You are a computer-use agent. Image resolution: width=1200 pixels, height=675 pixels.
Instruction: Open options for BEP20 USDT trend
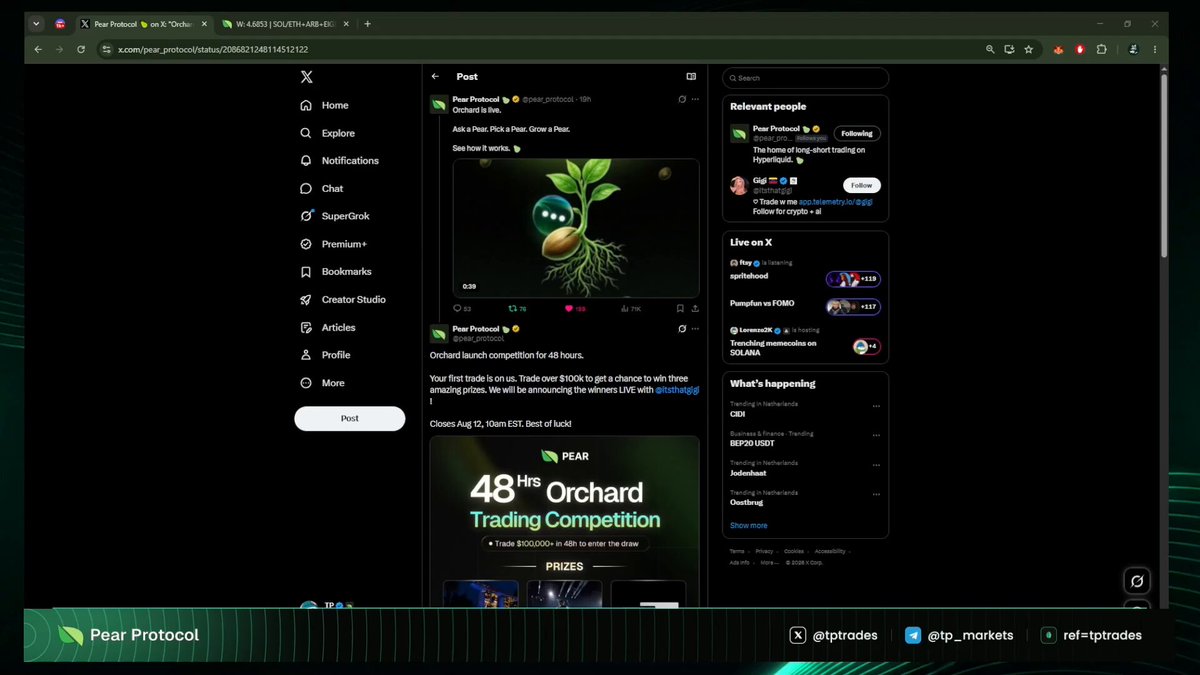coord(876,436)
